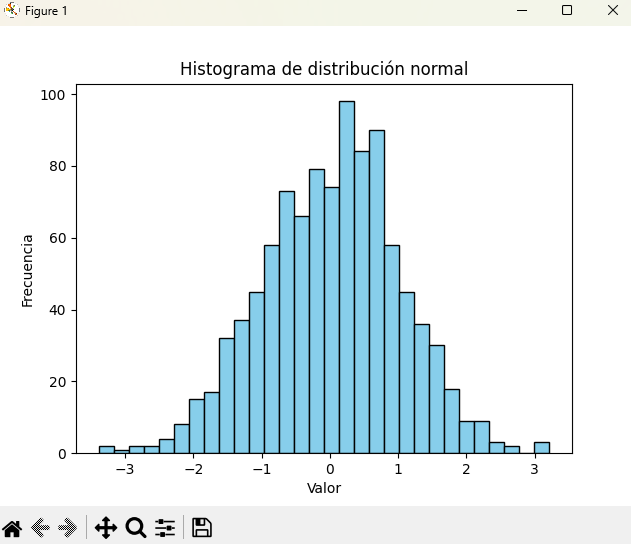
Task: Click the matplotlib icon in the title bar
Action: coord(12,10)
